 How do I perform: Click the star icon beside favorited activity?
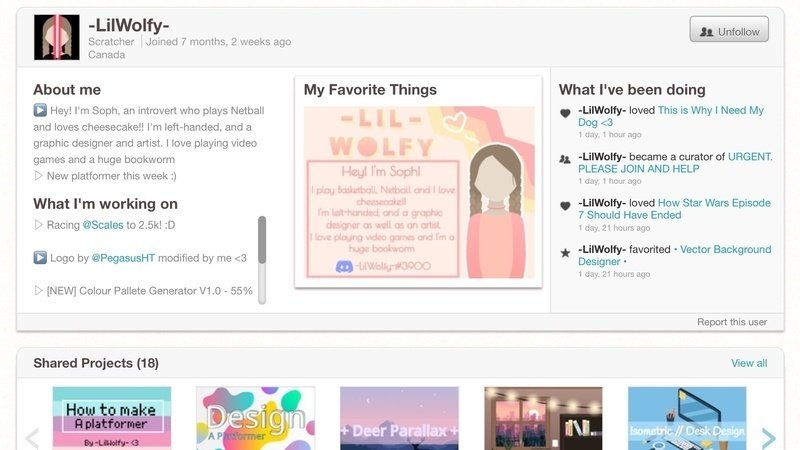[x=565, y=252]
